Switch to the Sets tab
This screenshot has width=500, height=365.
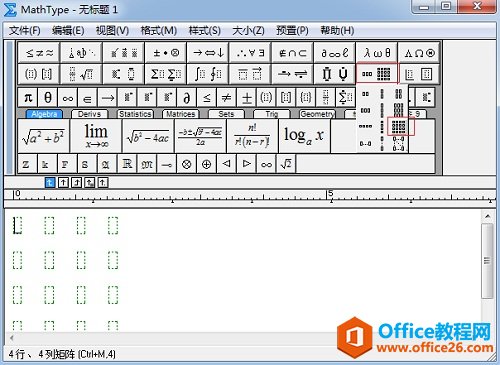point(226,114)
